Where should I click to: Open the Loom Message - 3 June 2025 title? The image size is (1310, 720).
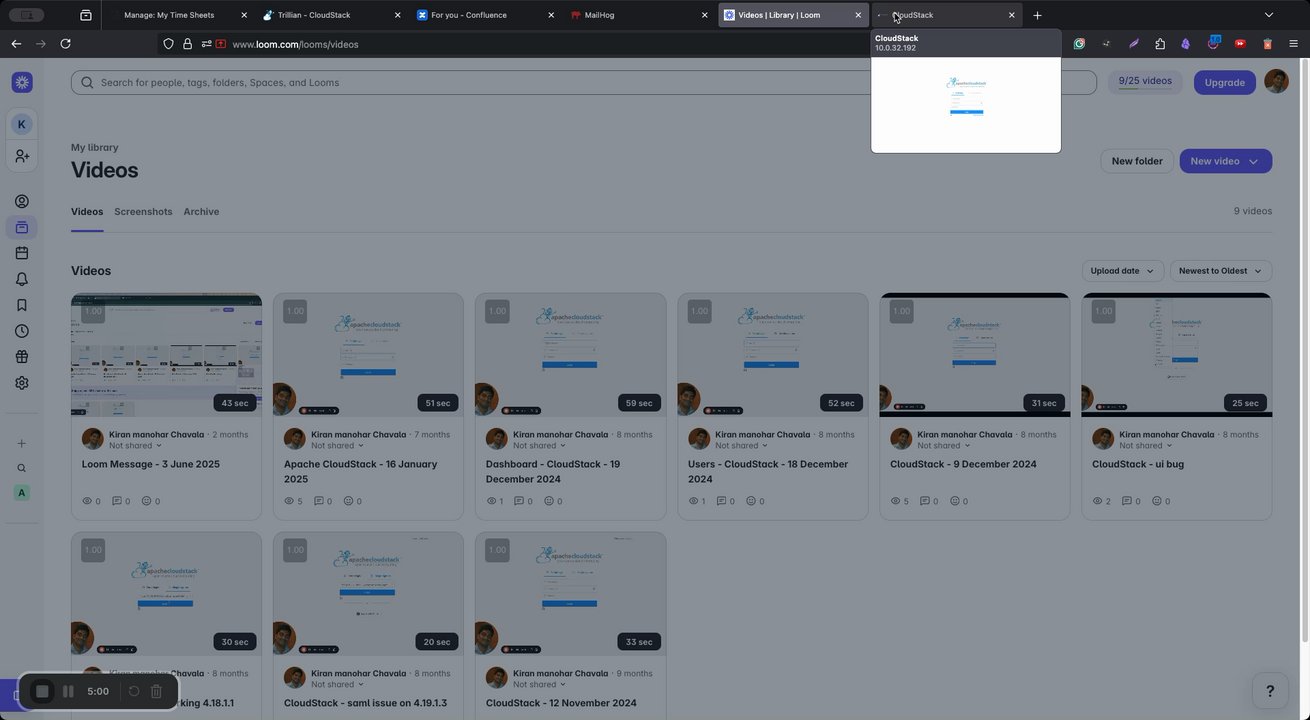click(151, 464)
